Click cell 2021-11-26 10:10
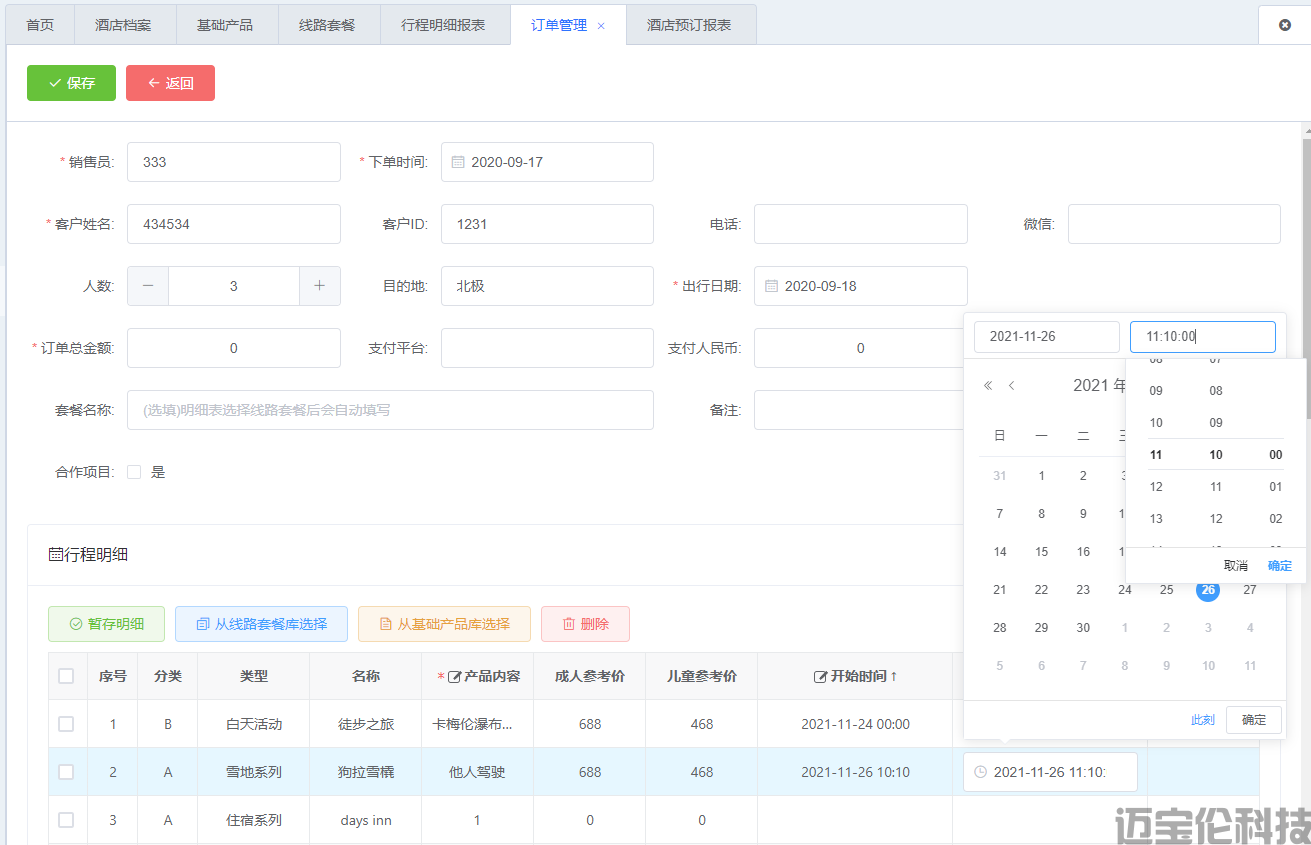Screen dimensions: 1311x845 [x=855, y=772]
